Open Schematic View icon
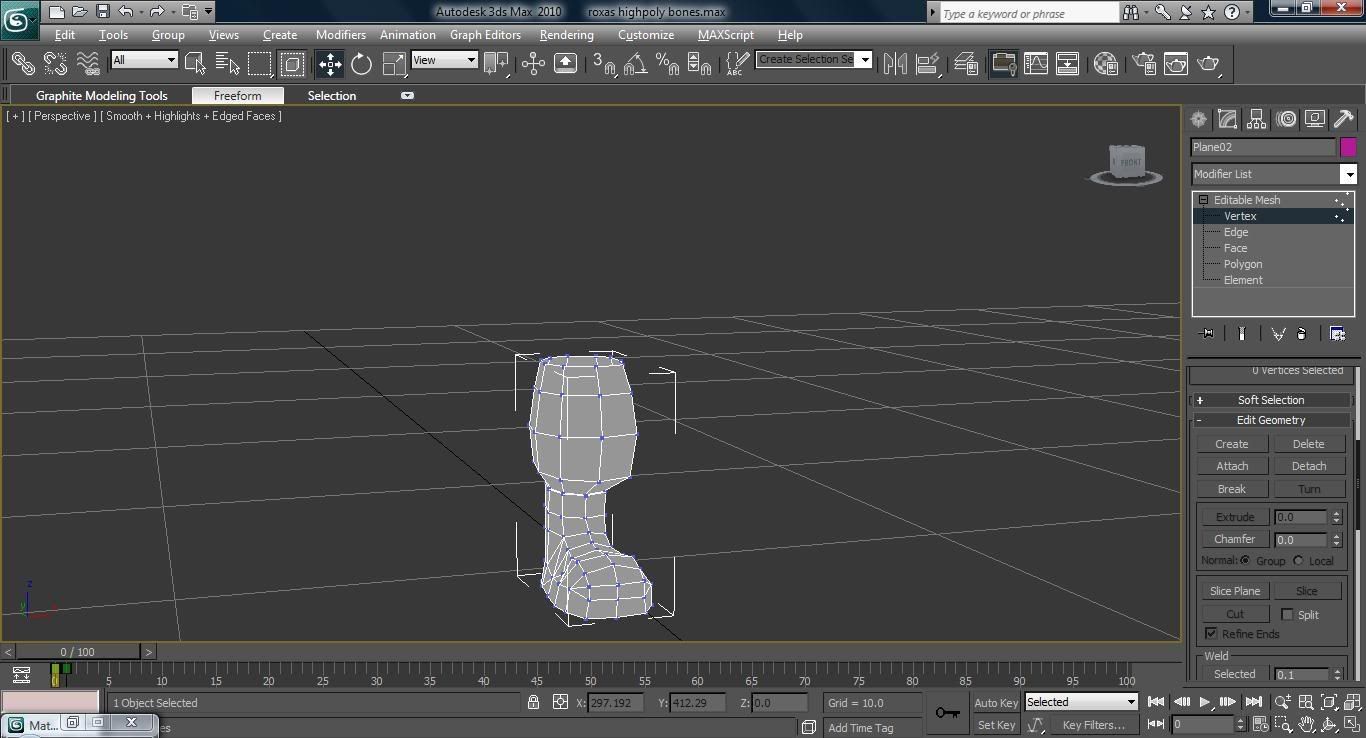This screenshot has height=738, width=1366. 1068,64
